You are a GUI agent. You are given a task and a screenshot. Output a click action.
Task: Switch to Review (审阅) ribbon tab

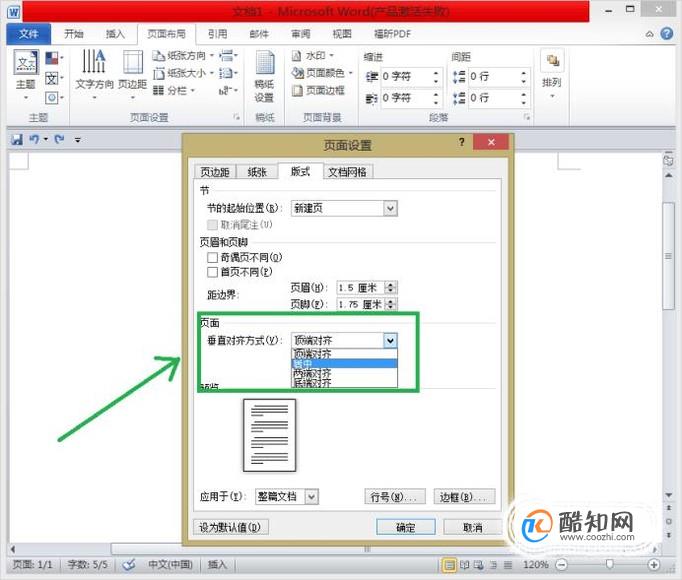(x=301, y=34)
